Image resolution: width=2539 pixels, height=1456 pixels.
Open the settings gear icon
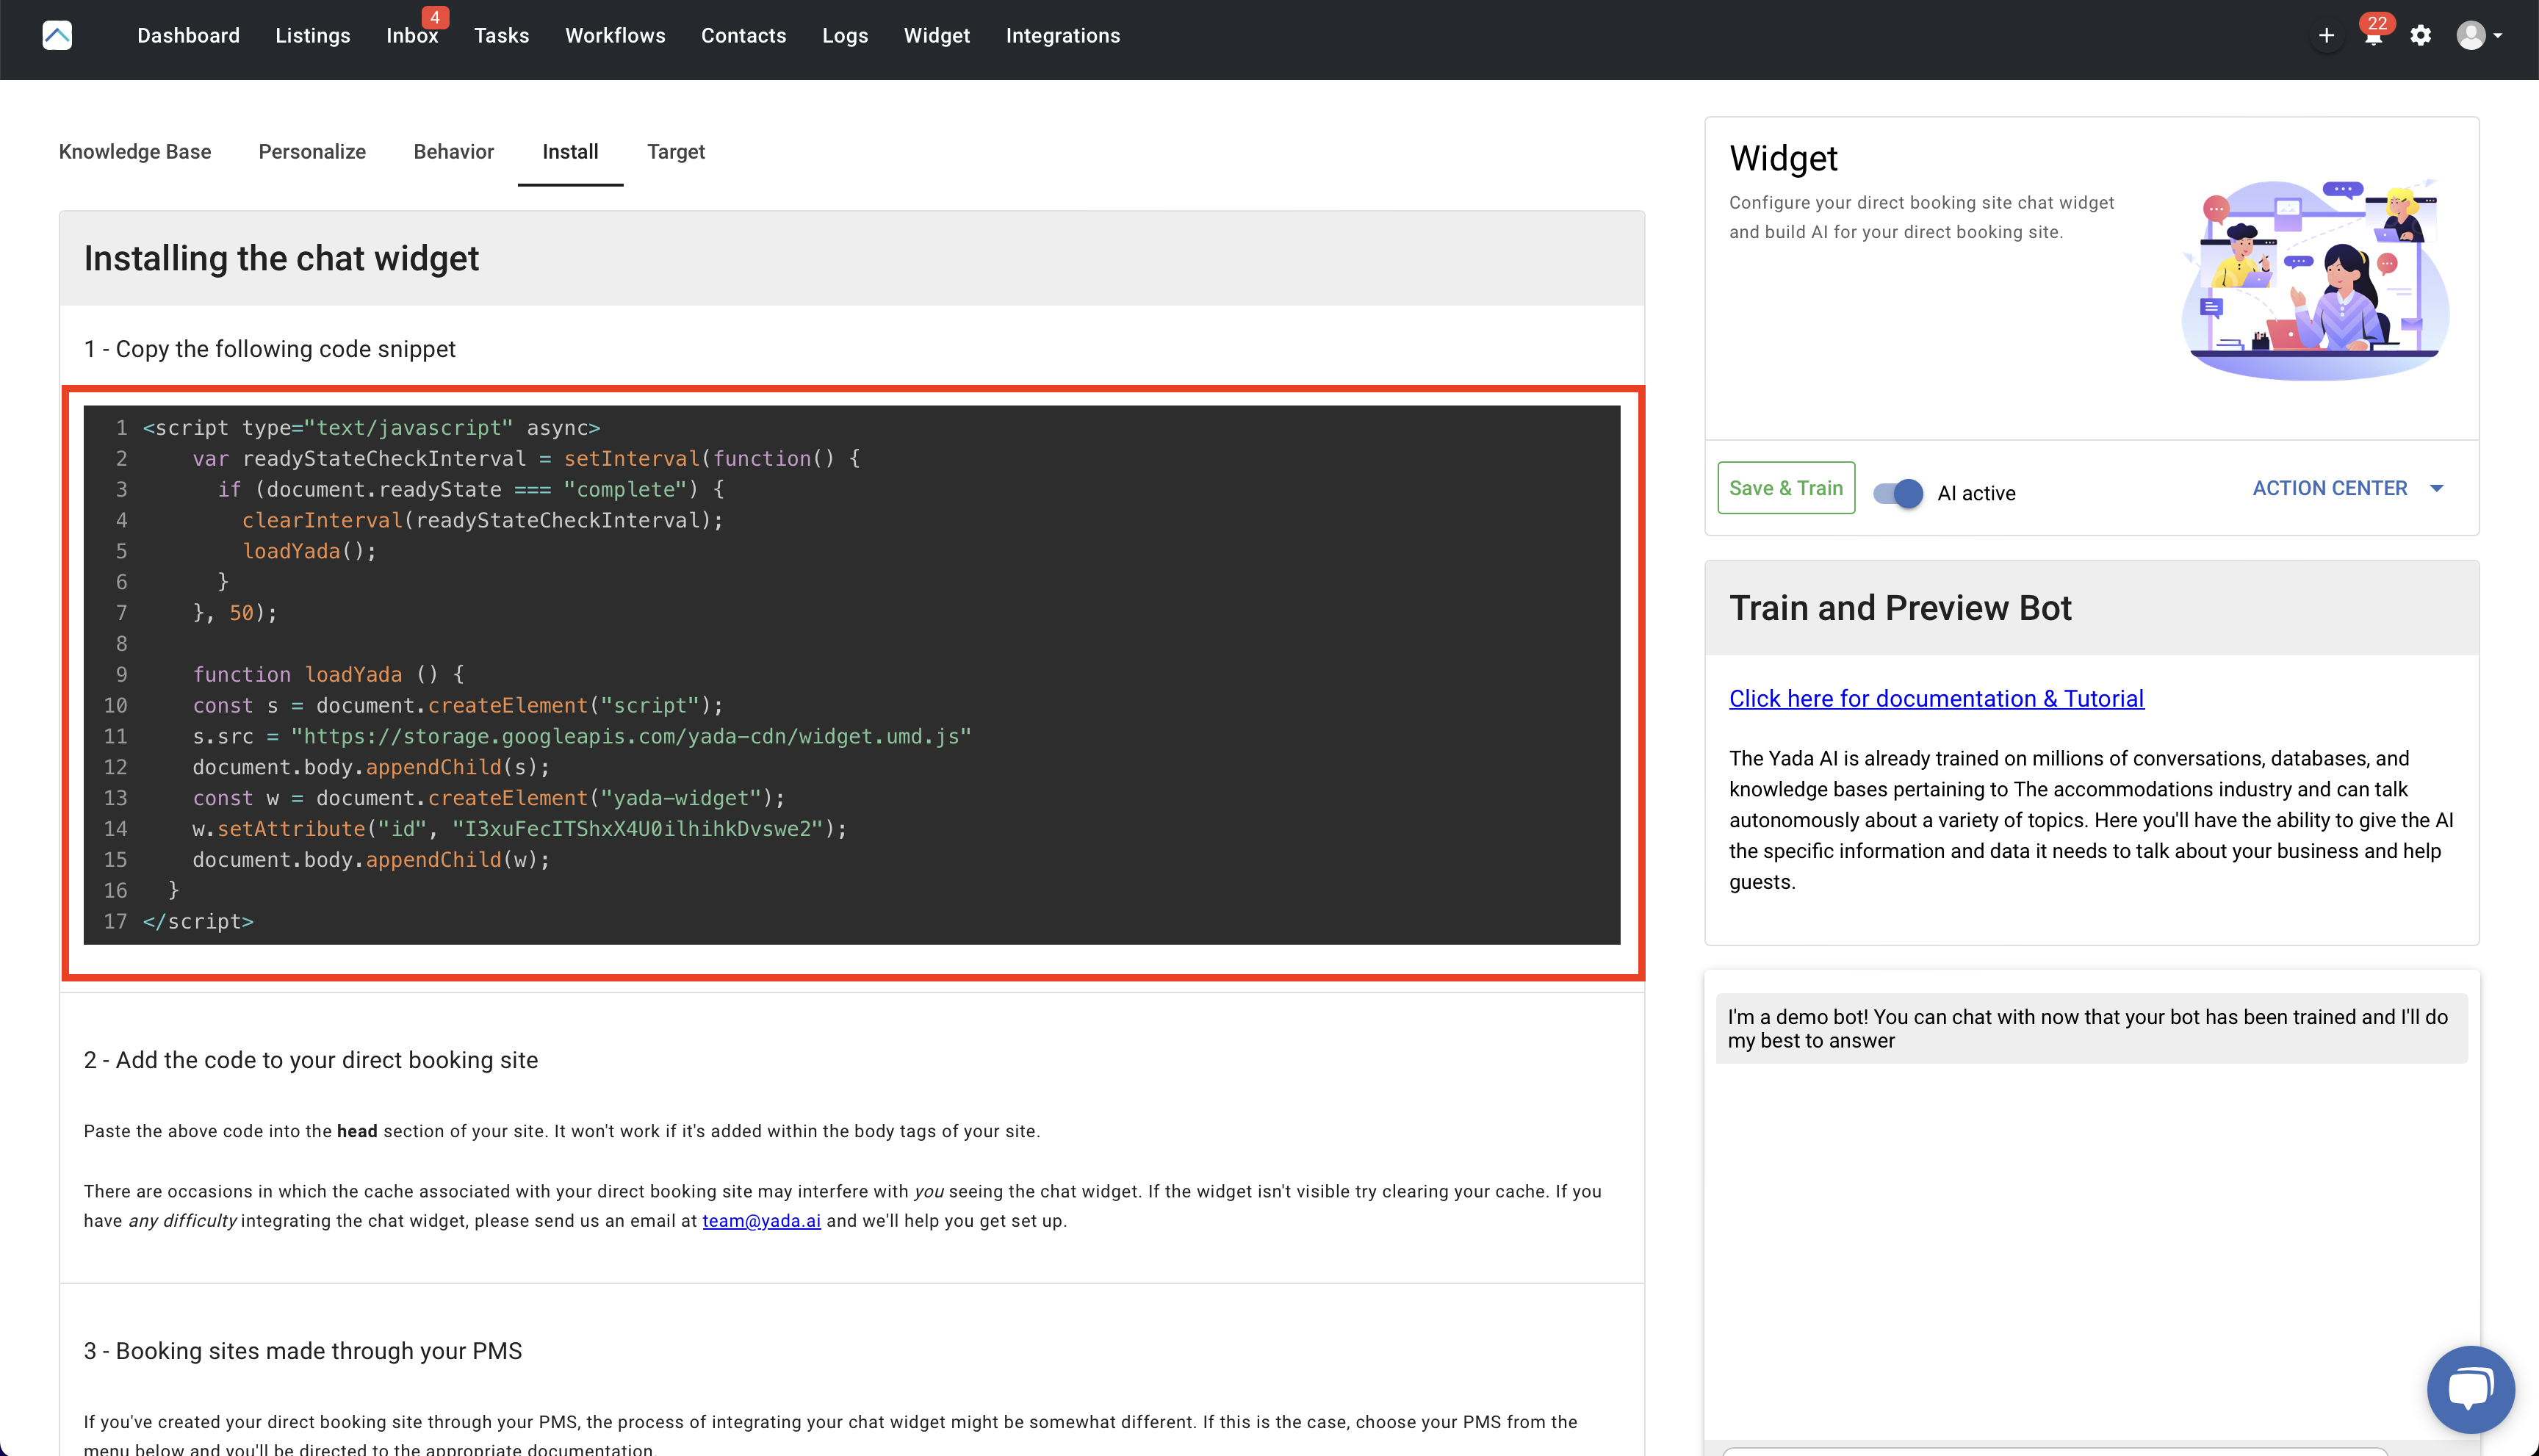click(2420, 36)
